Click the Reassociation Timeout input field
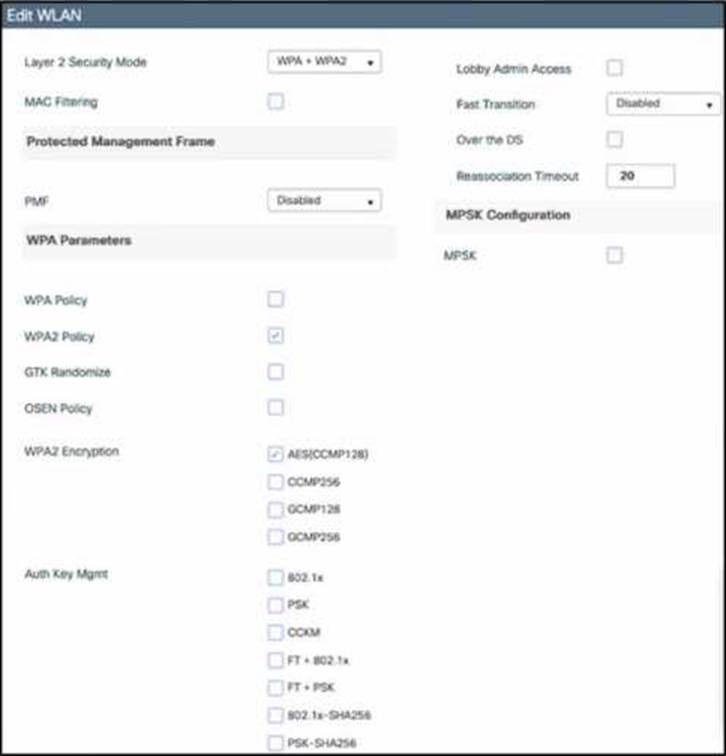 (x=640, y=177)
